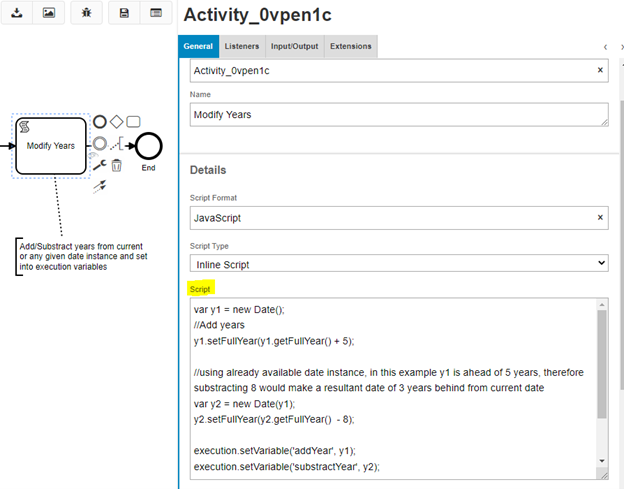624x489 pixels.
Task: Append a gateway diamond shape
Action: pos(116,122)
